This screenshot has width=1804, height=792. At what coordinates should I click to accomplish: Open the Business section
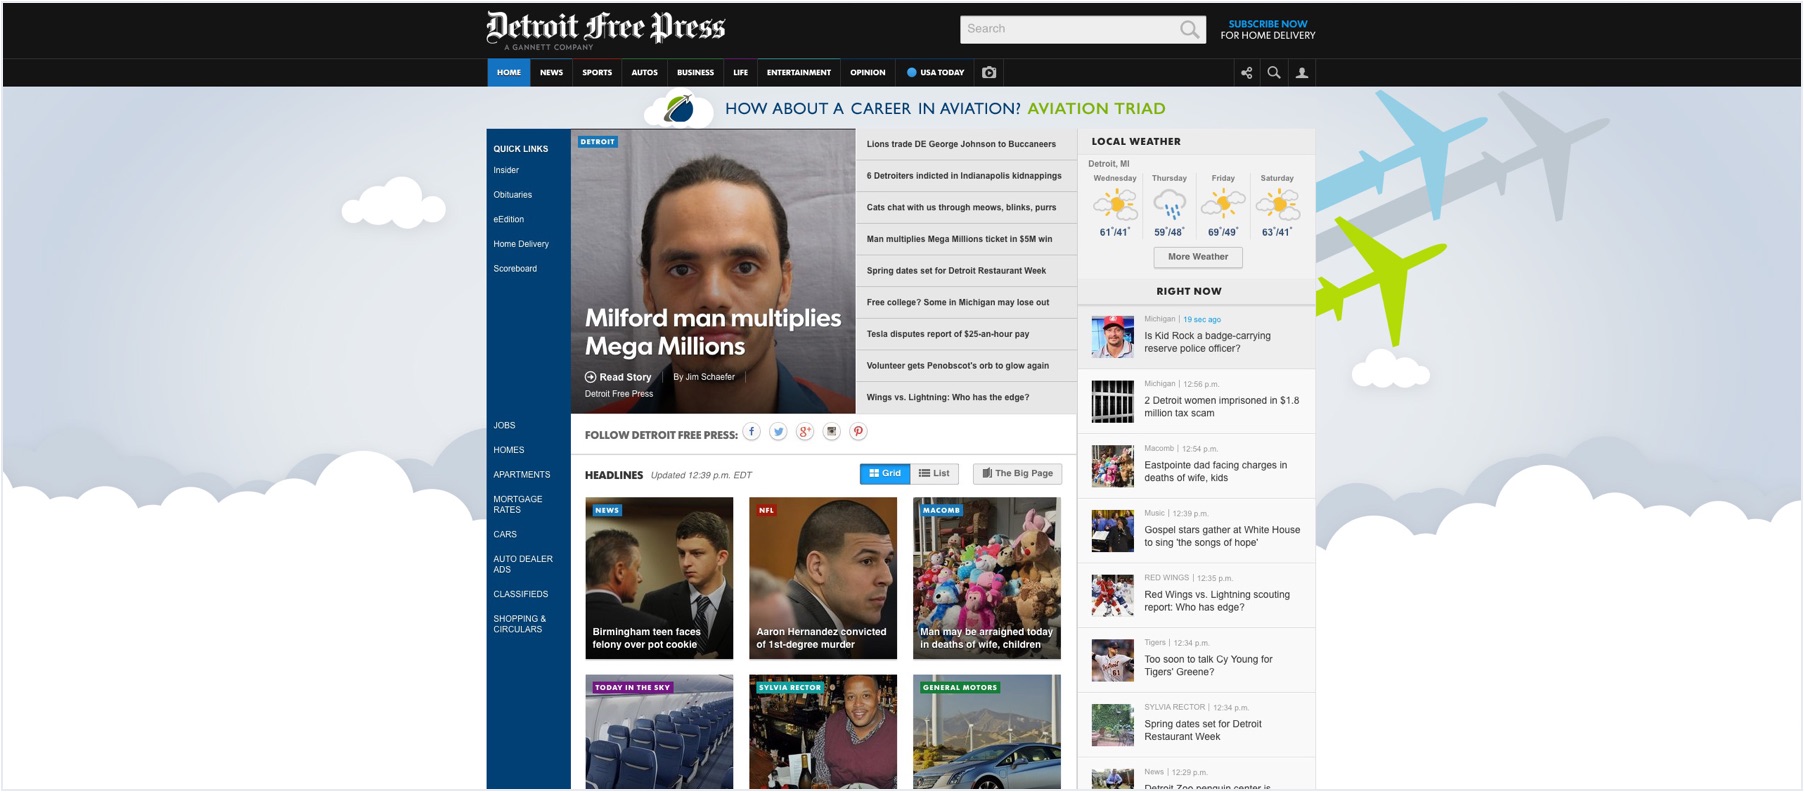click(x=695, y=72)
